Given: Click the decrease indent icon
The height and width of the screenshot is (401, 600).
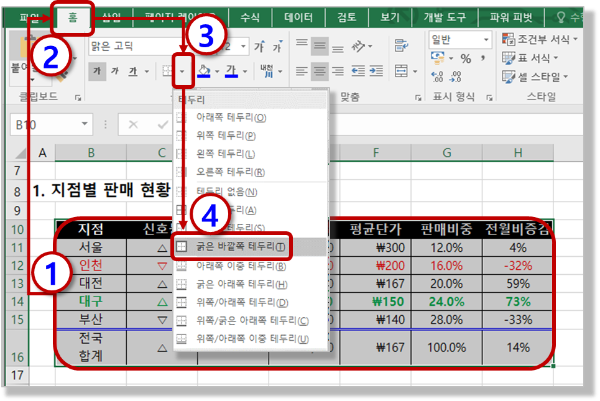Looking at the screenshot, I should click(x=358, y=71).
